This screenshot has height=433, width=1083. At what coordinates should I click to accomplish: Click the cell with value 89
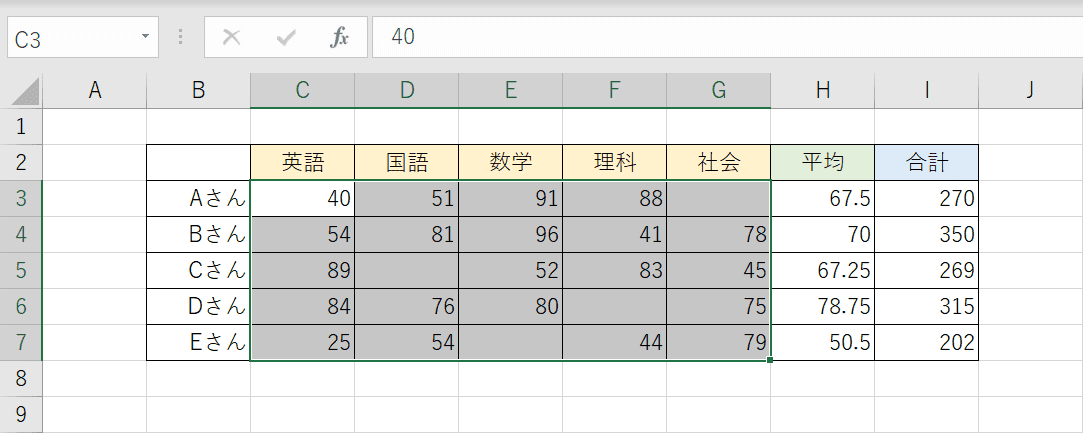[303, 270]
